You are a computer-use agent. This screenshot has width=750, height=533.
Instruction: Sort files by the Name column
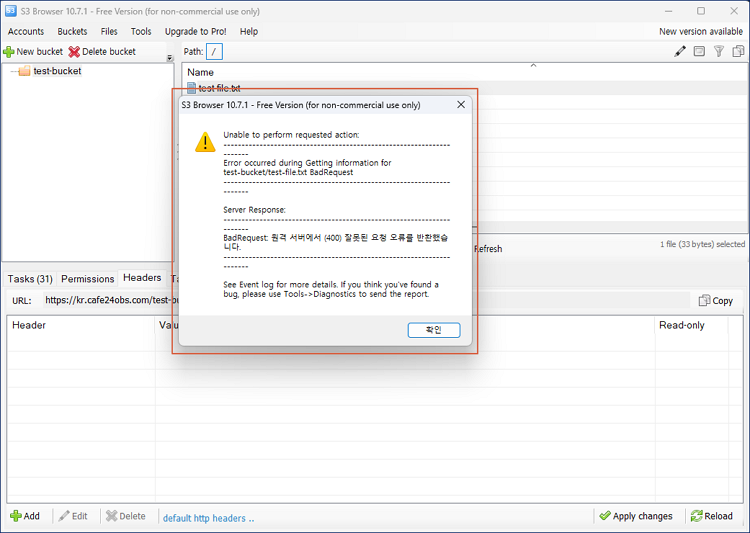tap(200, 72)
